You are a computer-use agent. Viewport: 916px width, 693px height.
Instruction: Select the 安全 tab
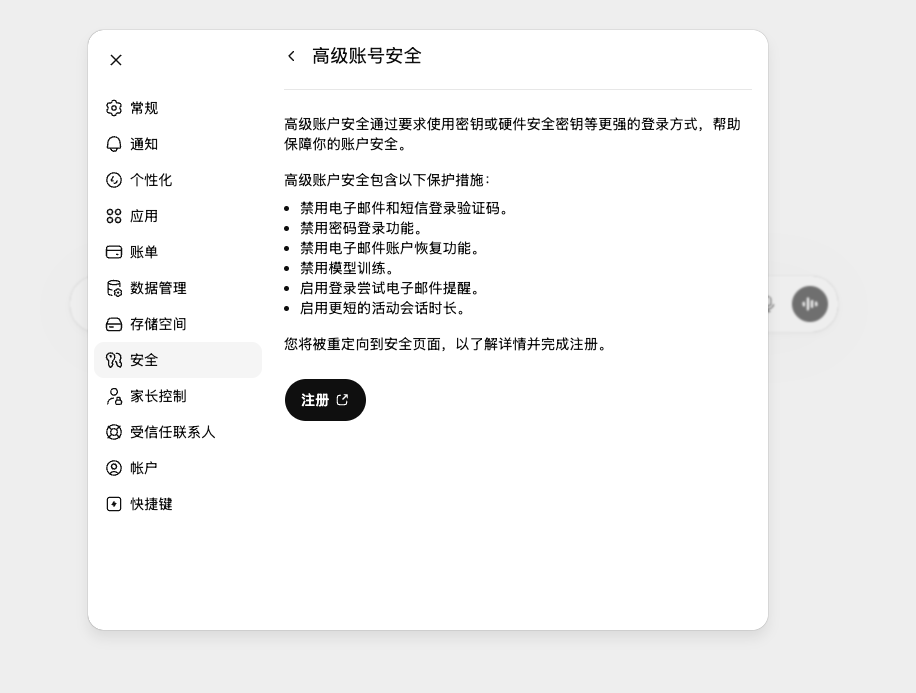(x=178, y=360)
